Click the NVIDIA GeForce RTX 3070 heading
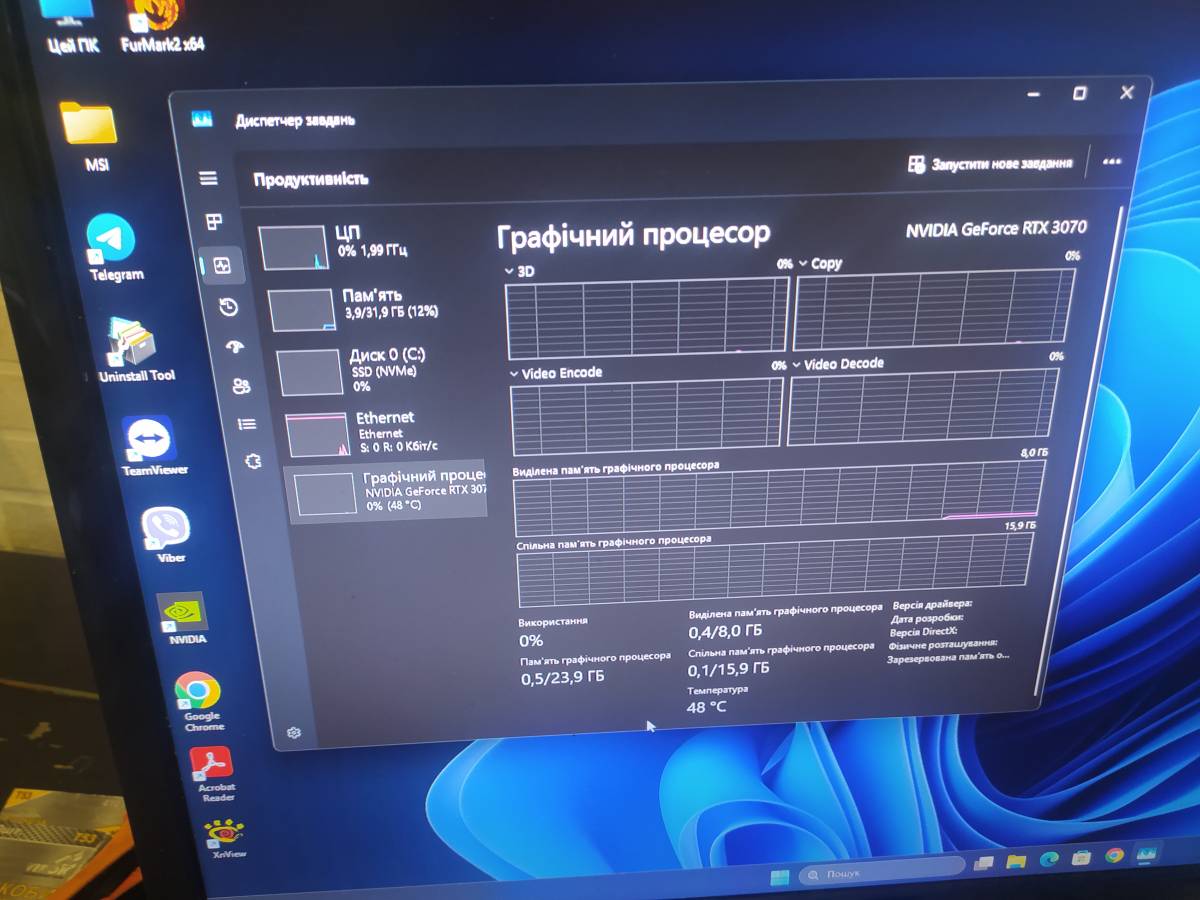The image size is (1200, 900). pyautogui.click(x=996, y=229)
